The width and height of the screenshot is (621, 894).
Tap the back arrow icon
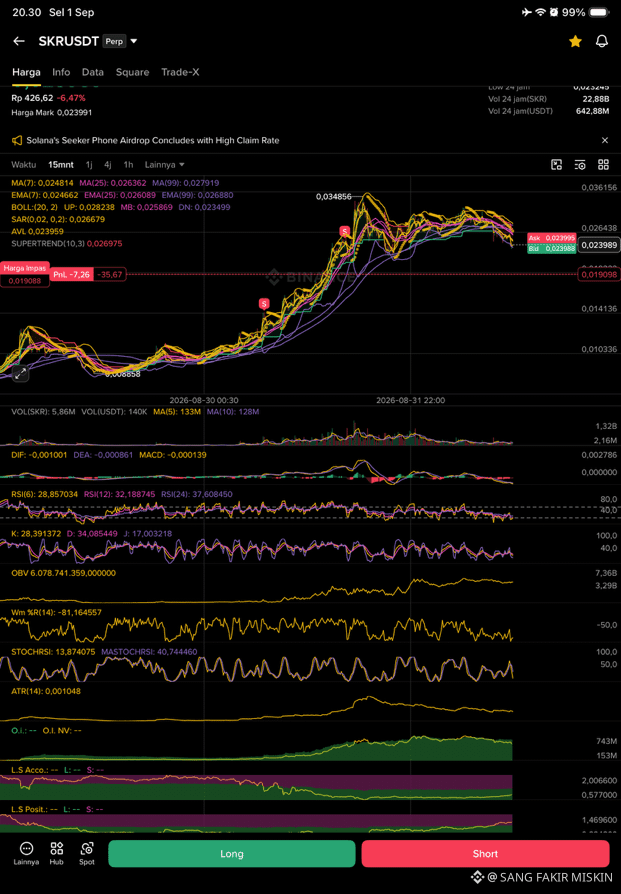click(19, 41)
